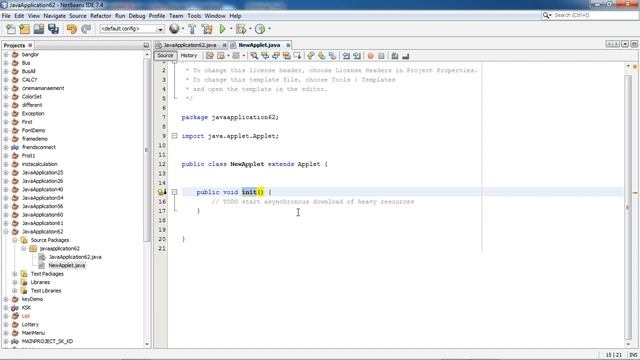Image resolution: width=640 pixels, height=360 pixels.
Task: Click the red Start Macro Recording icon
Action: [x=371, y=56]
